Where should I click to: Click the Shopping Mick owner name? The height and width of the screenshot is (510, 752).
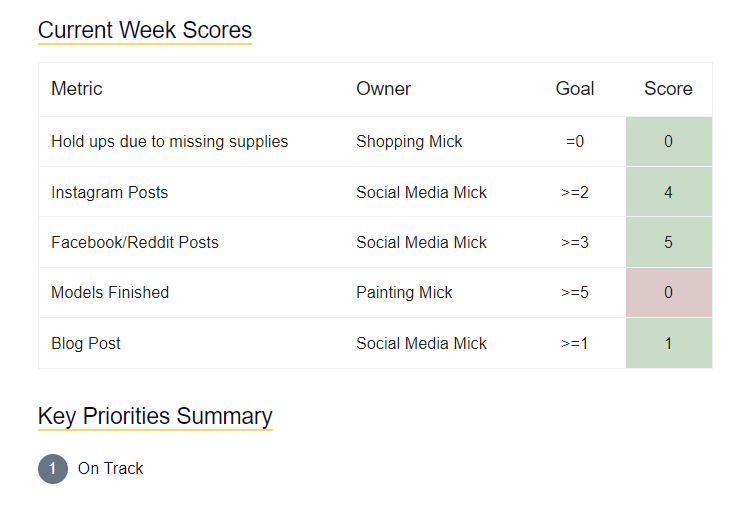pos(409,142)
